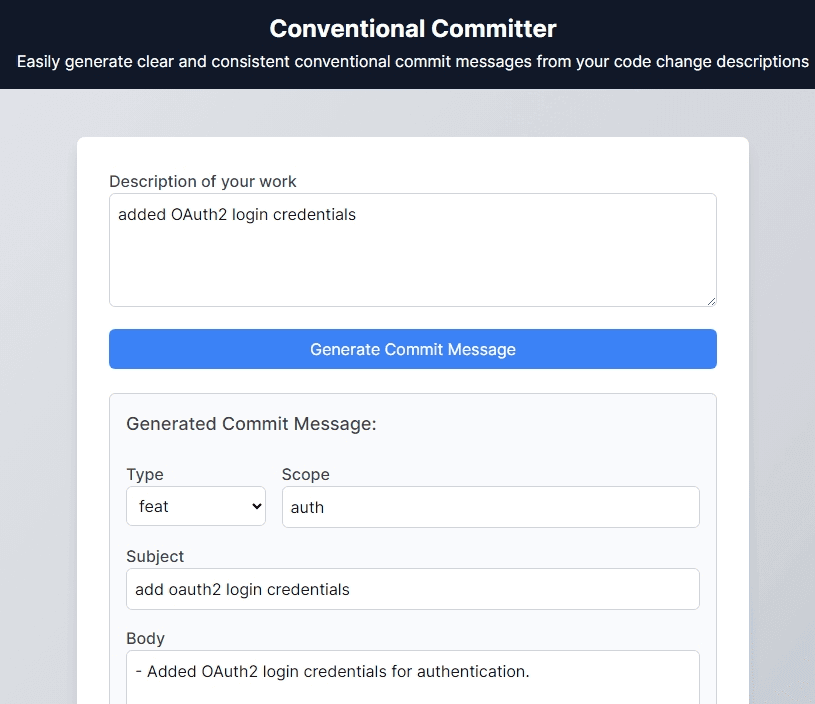Screen dimensions: 815x704
Task: Grab the description textarea resize handle
Action: [711, 300]
